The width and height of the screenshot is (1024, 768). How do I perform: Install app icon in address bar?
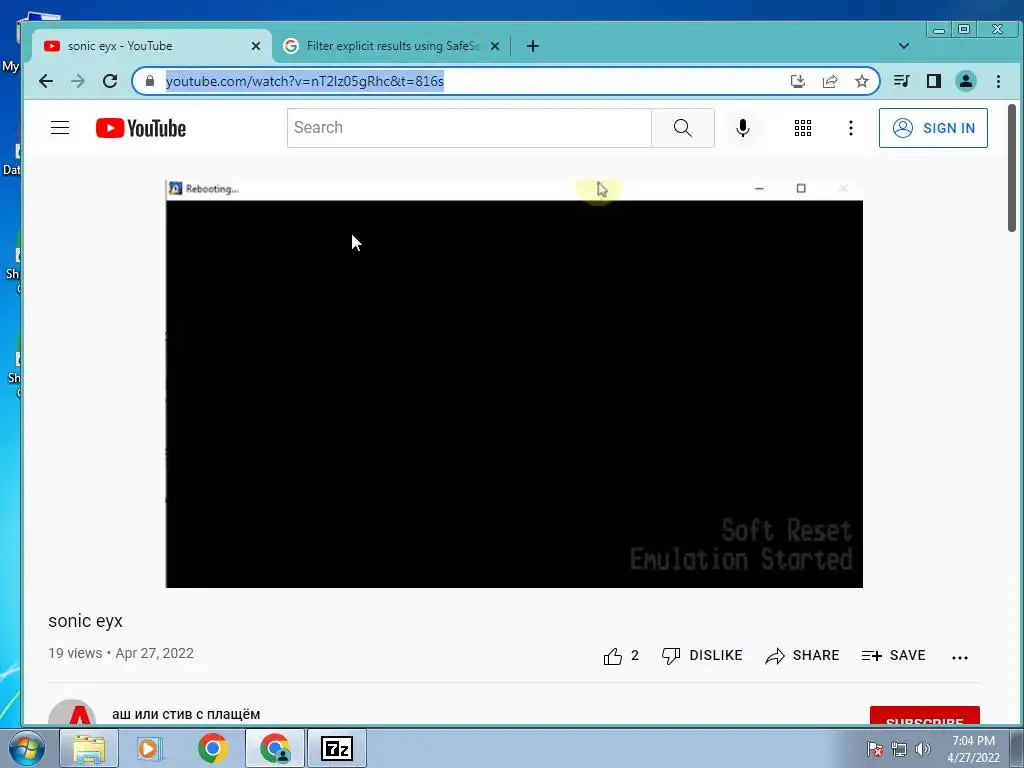tap(797, 81)
